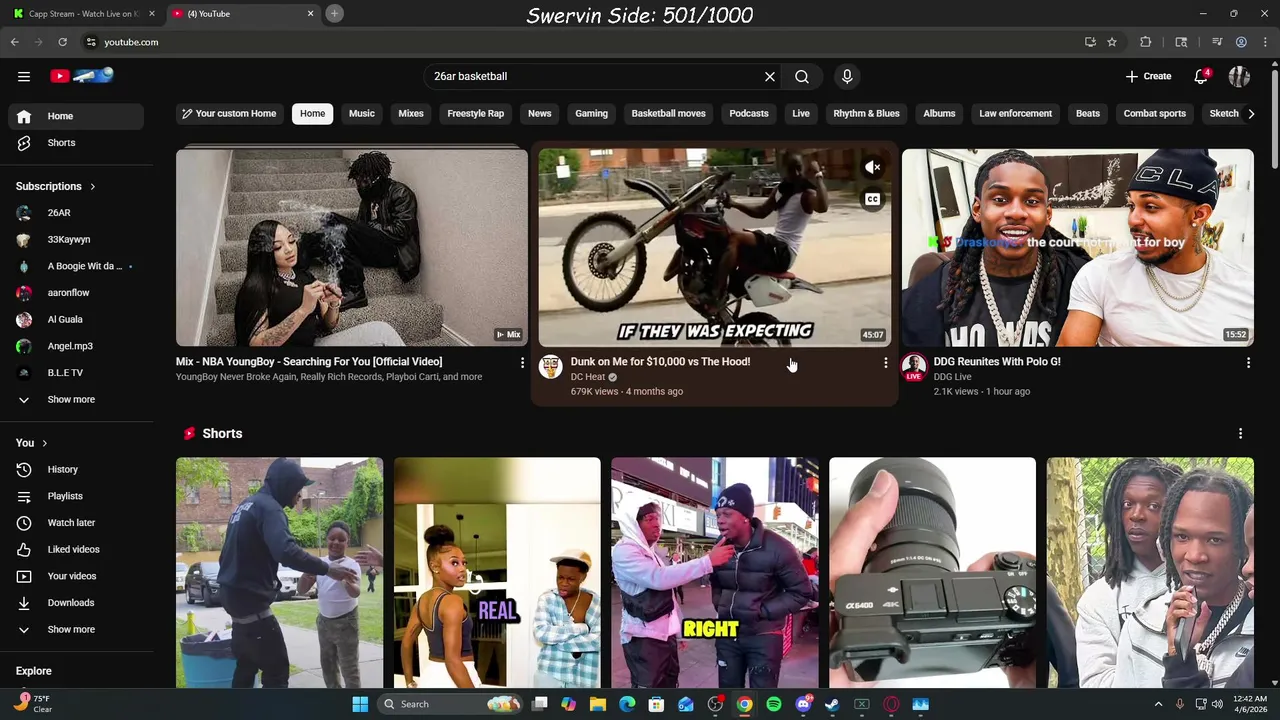Open Steam from the taskbar

tap(832, 704)
